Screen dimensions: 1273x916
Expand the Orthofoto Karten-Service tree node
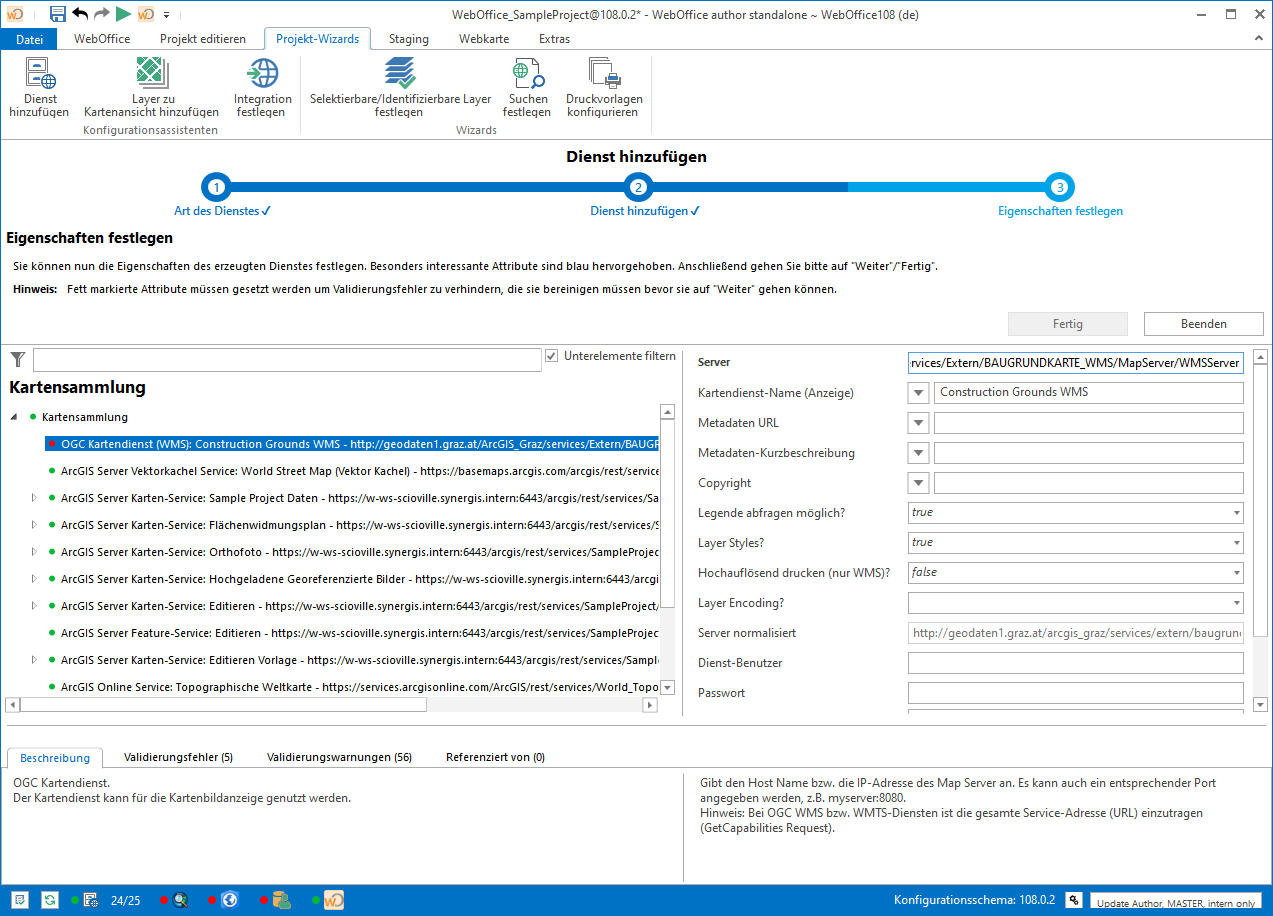click(x=34, y=551)
